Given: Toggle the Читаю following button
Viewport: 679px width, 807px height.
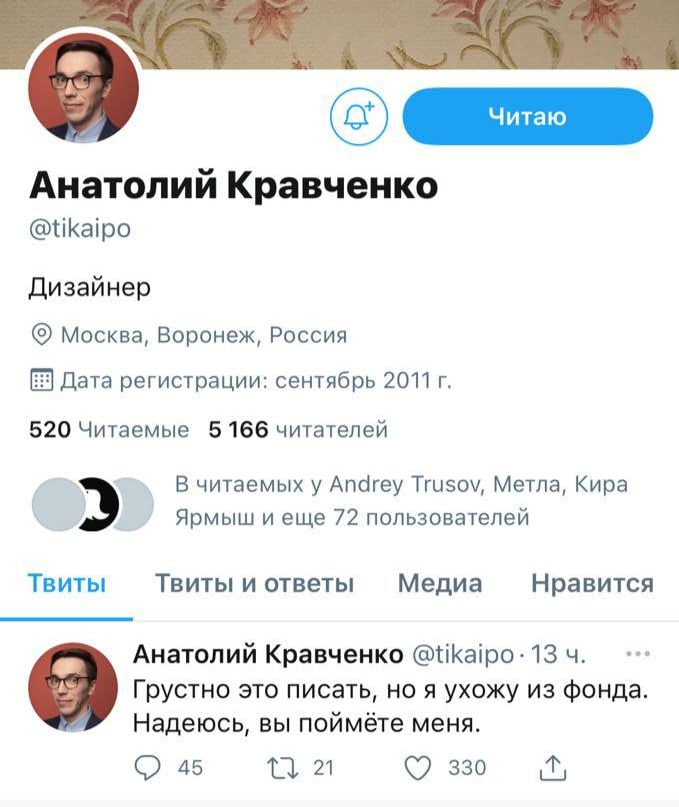Looking at the screenshot, I should (x=528, y=116).
